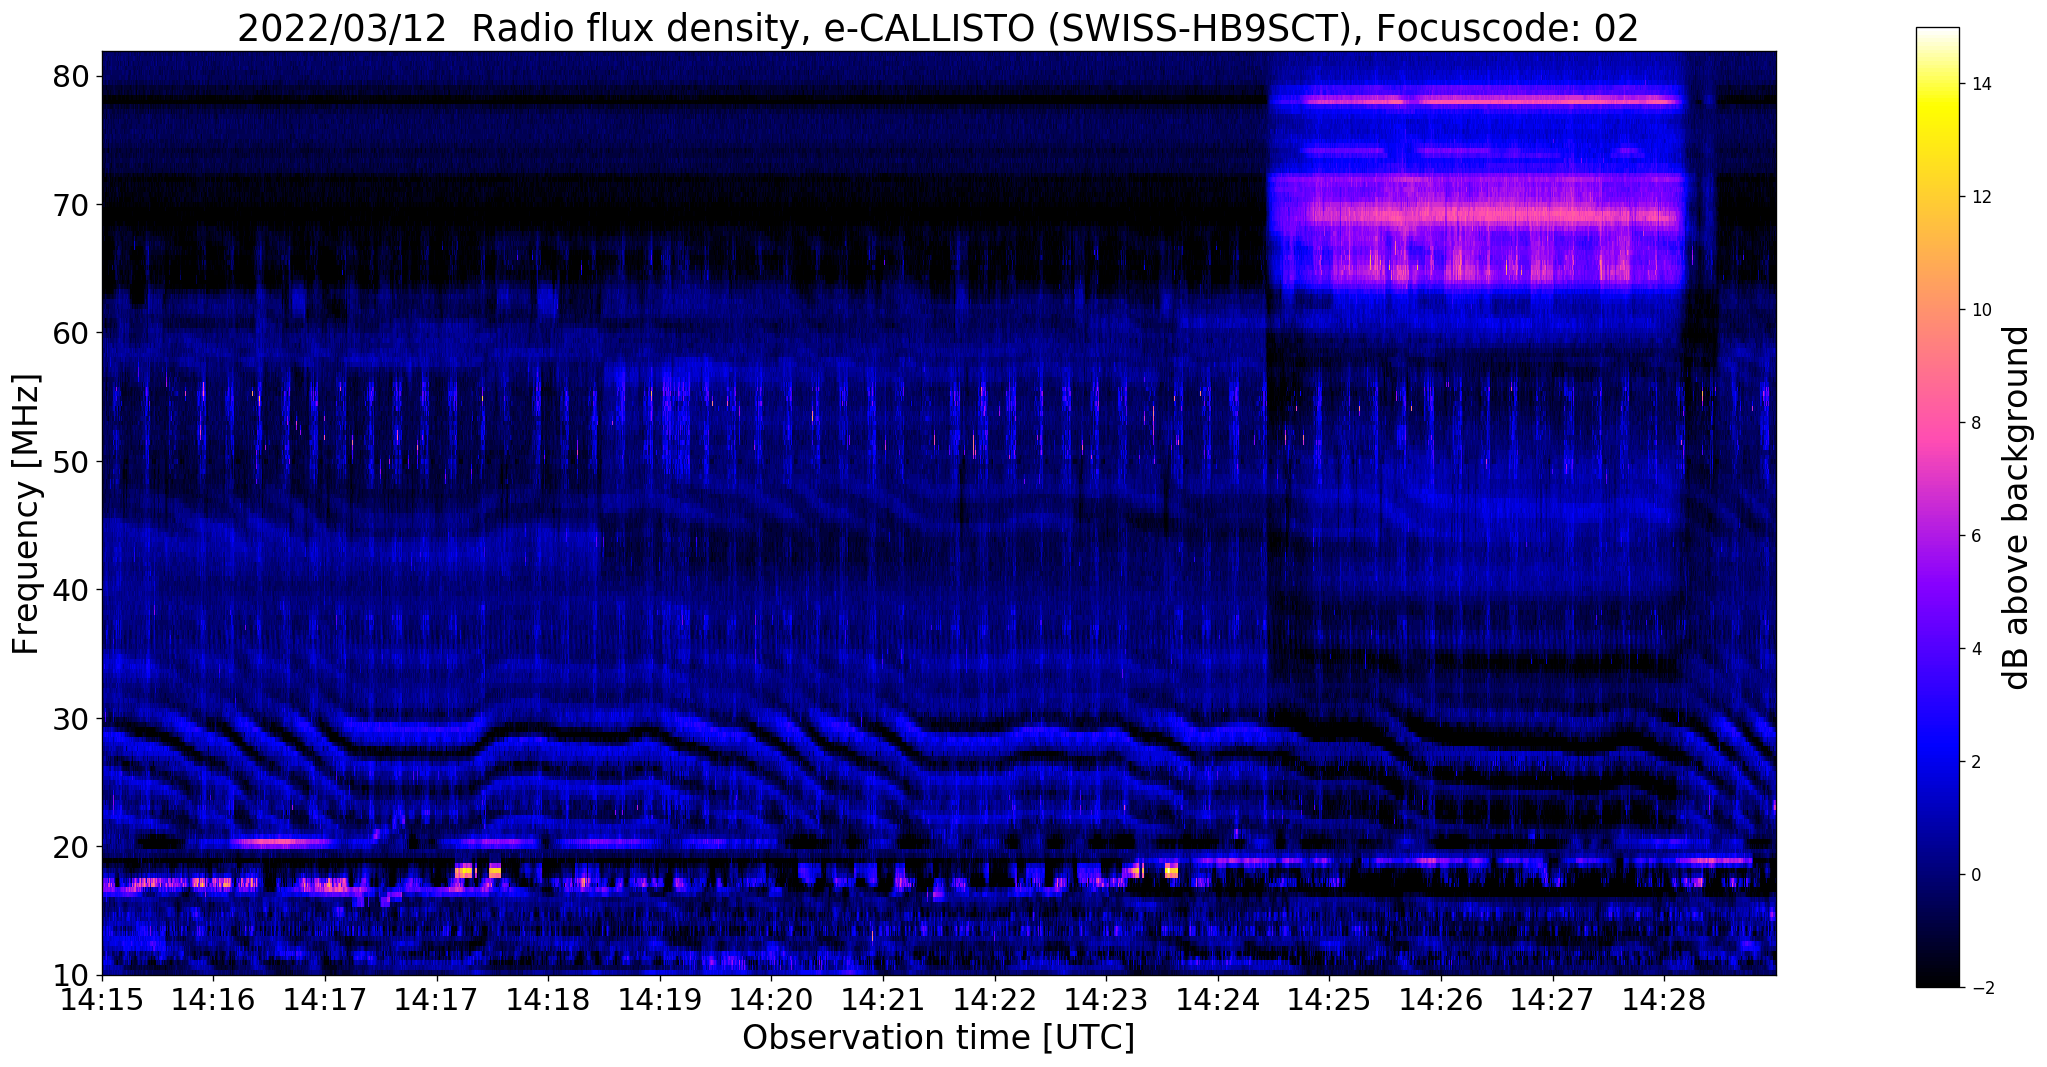Click the colorbar tick label 8
This screenshot has height=1067, width=2047.
[x=1975, y=423]
